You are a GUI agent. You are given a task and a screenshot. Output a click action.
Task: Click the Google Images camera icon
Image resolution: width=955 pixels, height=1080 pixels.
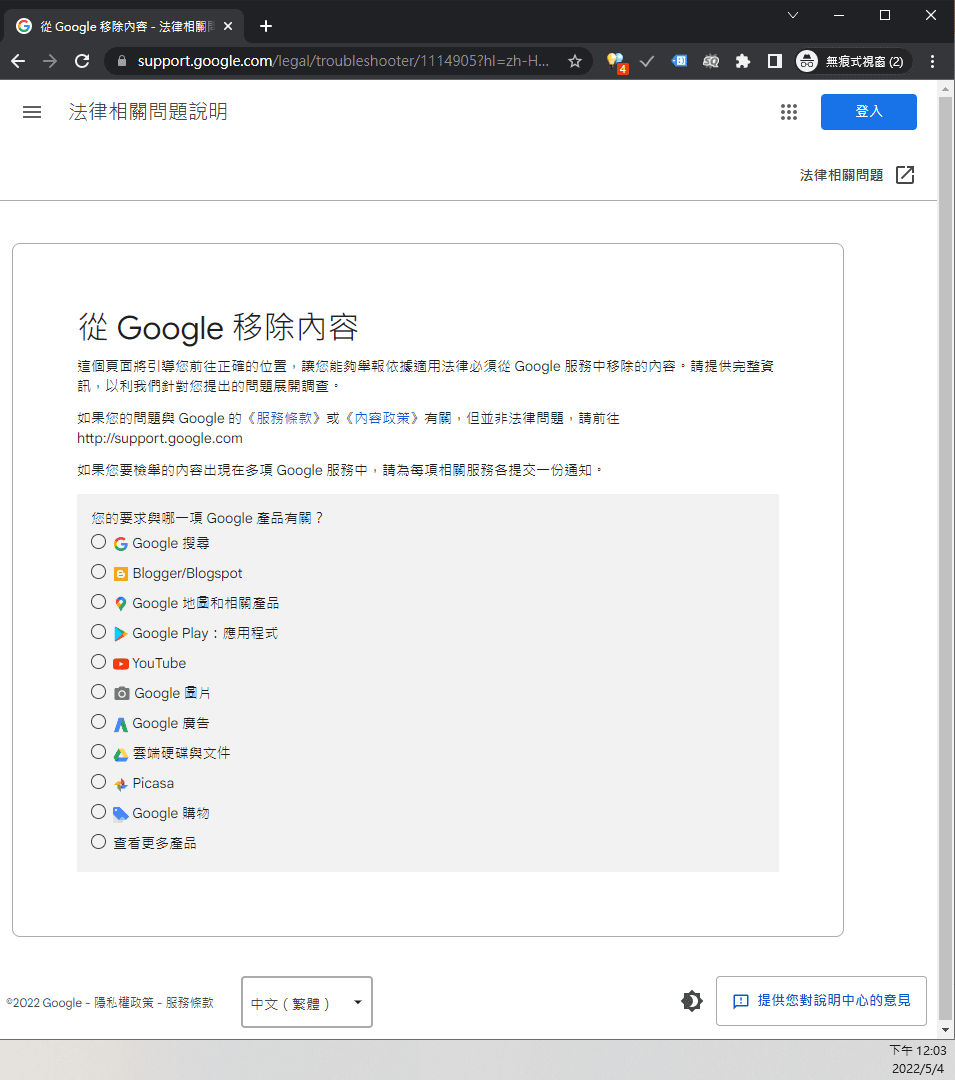[x=121, y=694]
